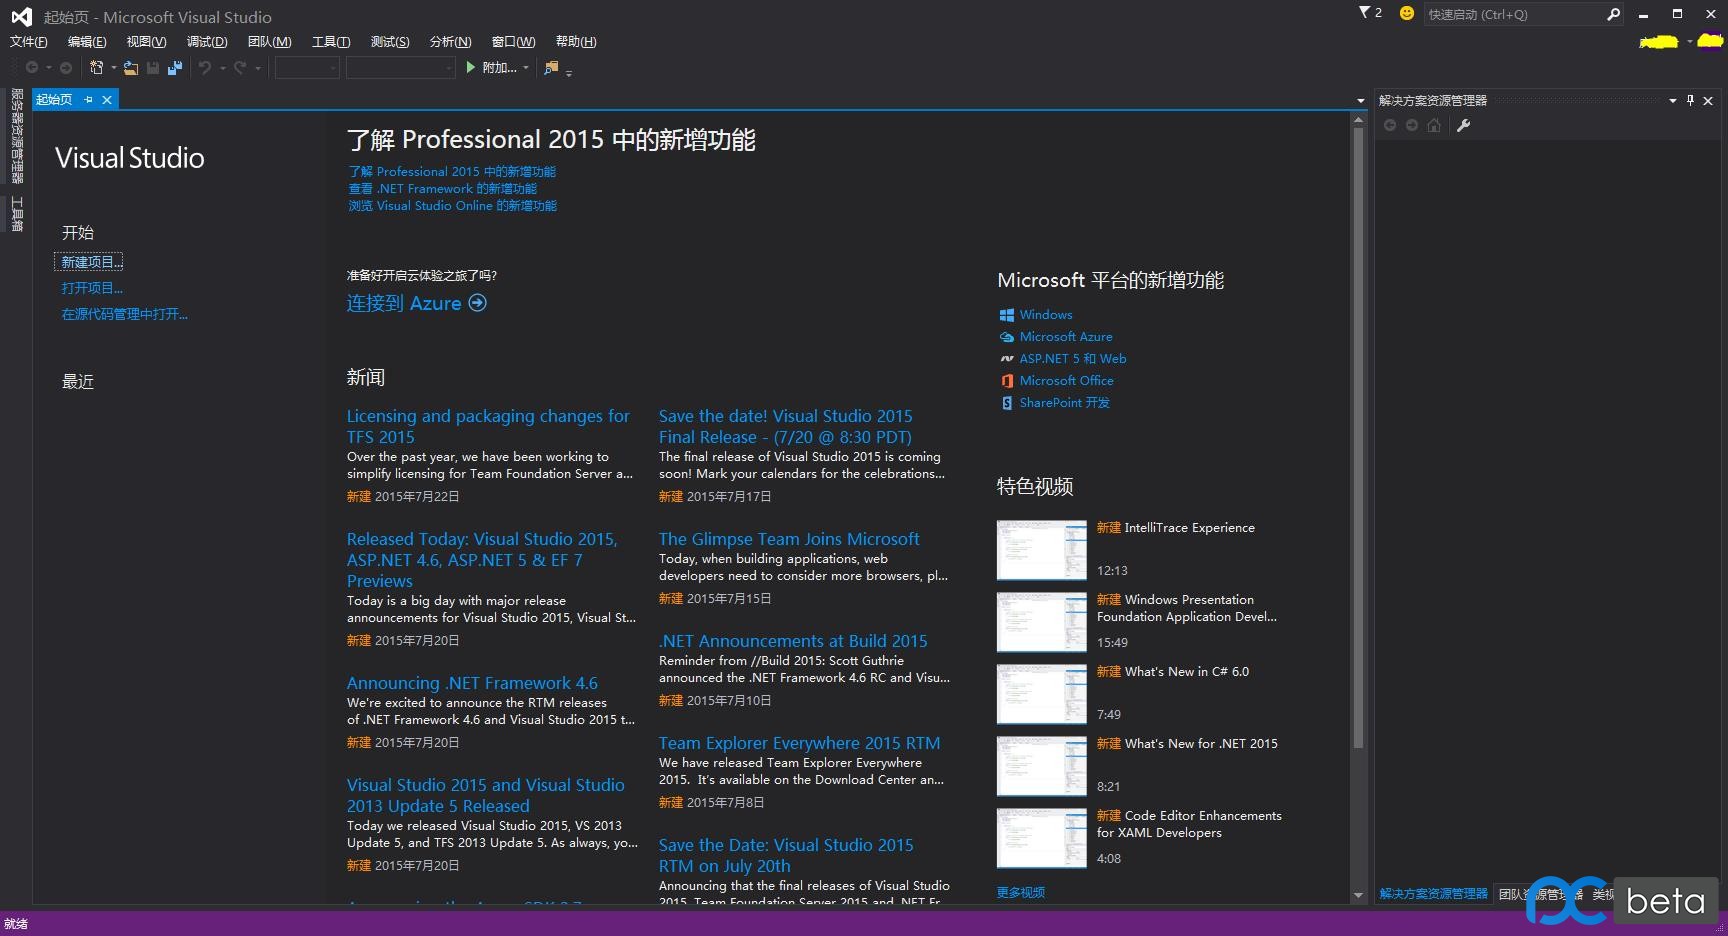Click the Solution Explorer back arrow
The image size is (1728, 936).
[x=1390, y=125]
